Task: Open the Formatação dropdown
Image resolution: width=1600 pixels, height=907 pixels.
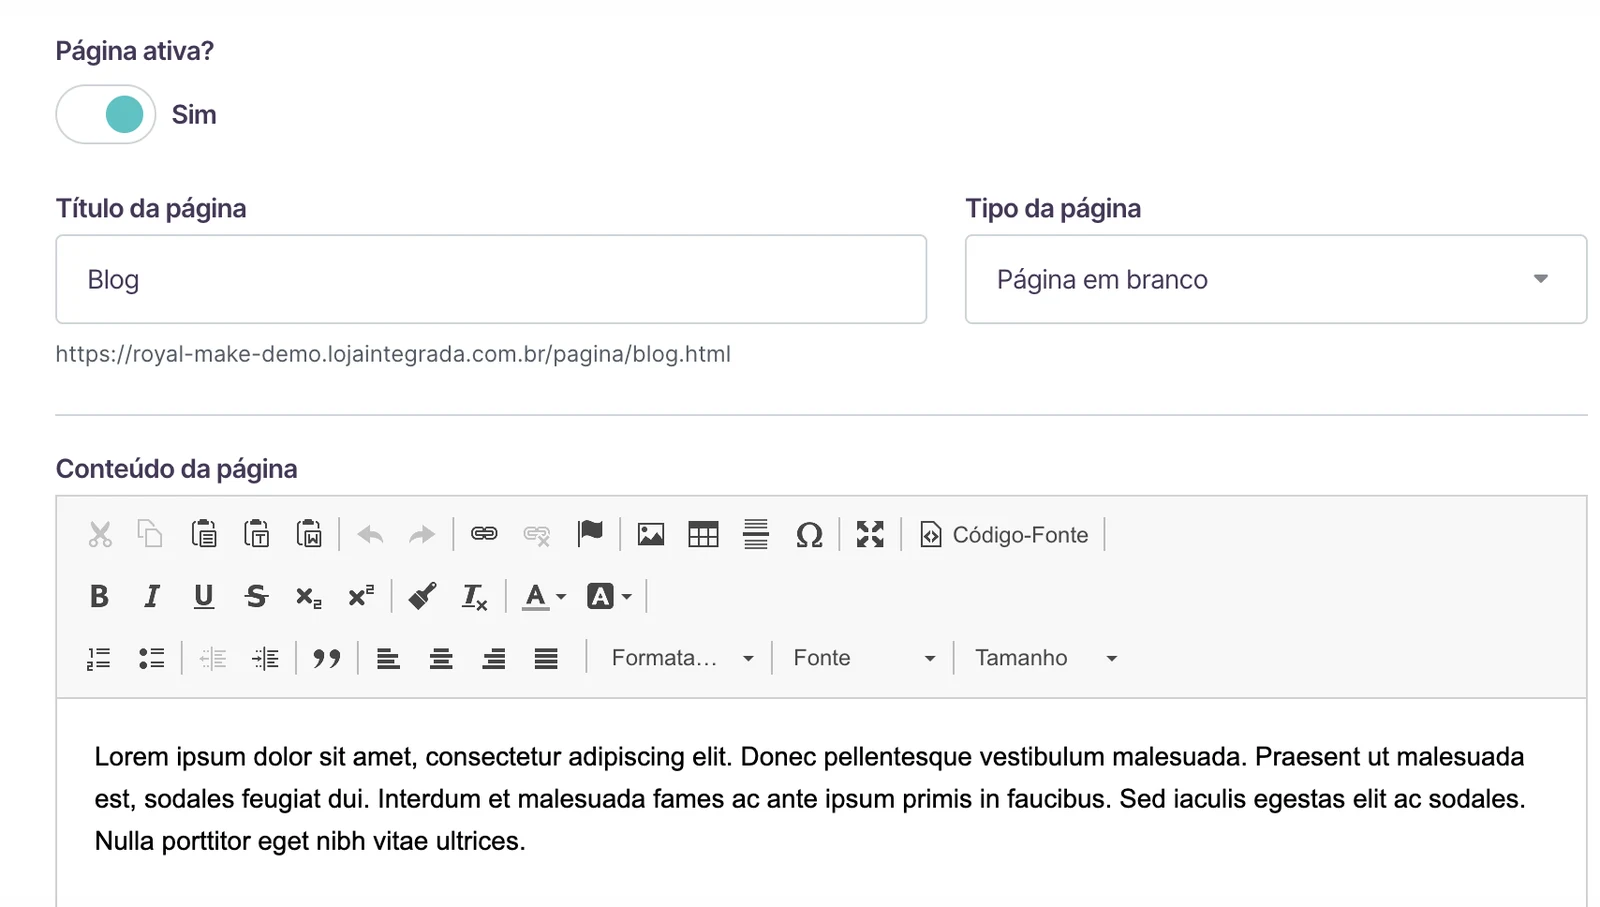Action: tap(683, 658)
